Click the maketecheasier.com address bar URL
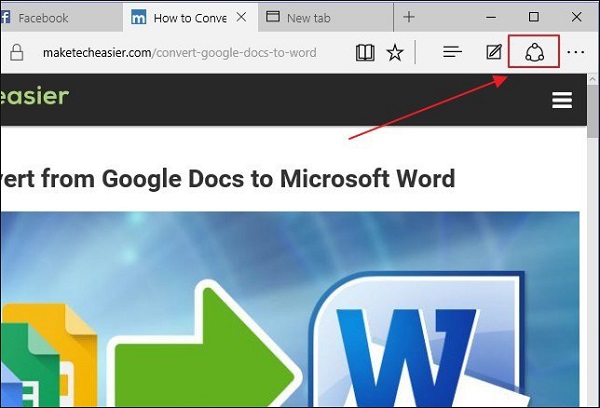This screenshot has height=408, width=600. [x=180, y=52]
